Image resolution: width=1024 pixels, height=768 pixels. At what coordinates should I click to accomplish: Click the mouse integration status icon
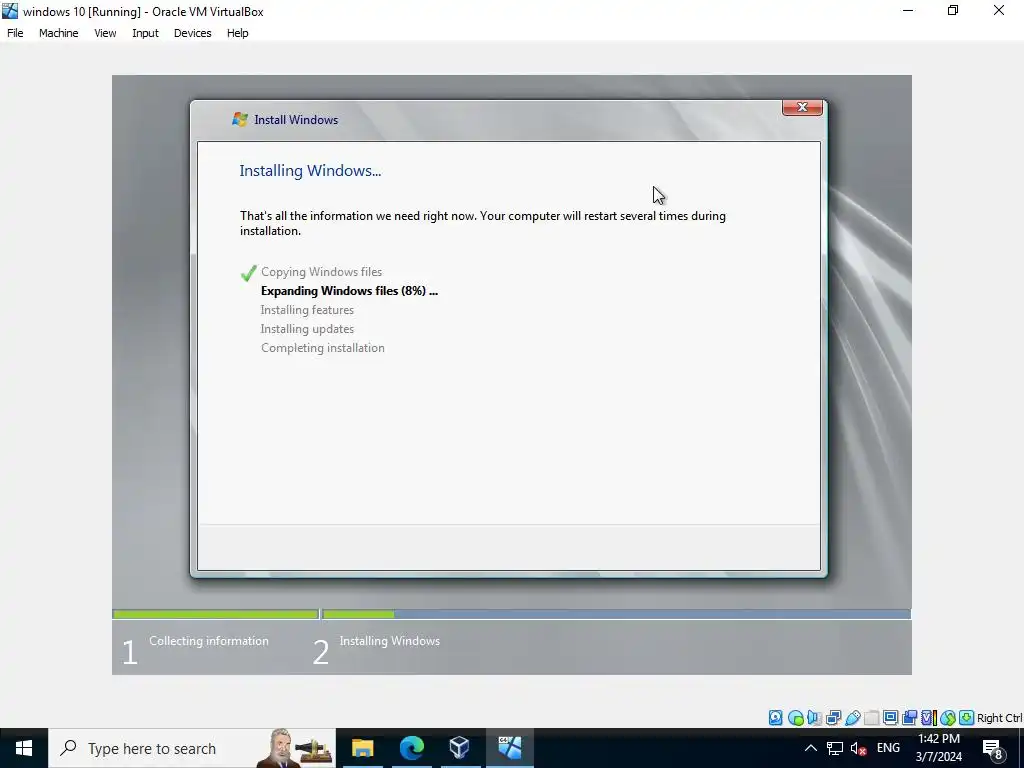(948, 718)
